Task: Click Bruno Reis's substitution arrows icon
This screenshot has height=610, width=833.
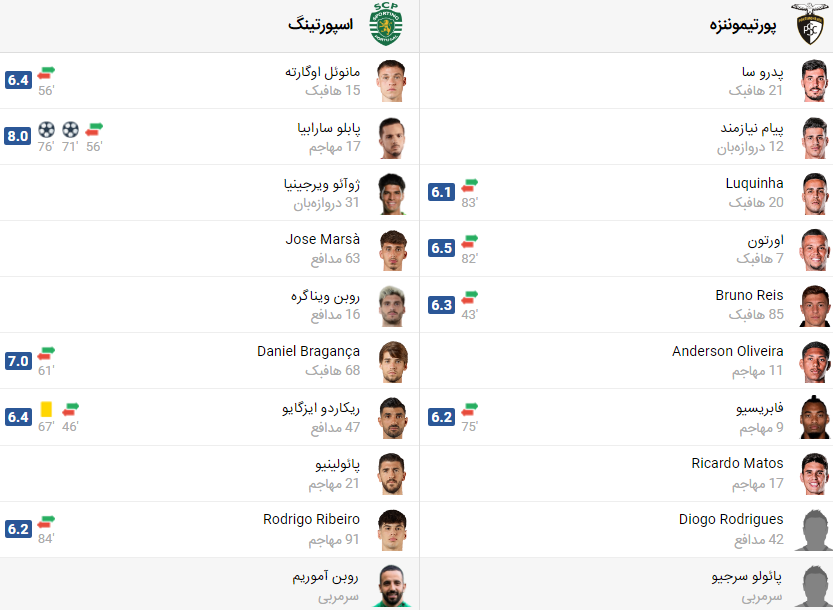Action: pos(470,297)
